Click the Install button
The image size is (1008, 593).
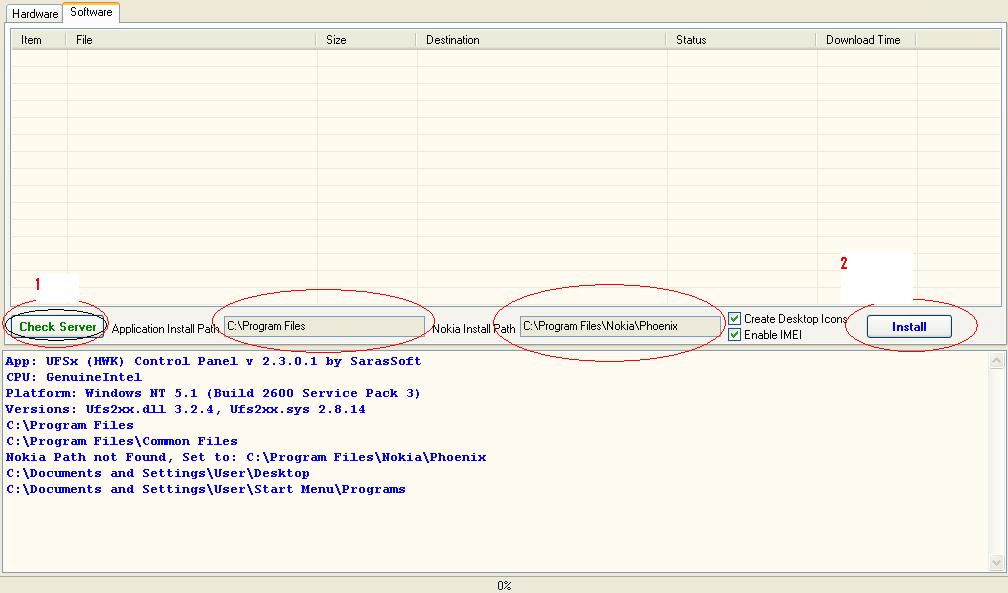point(909,327)
